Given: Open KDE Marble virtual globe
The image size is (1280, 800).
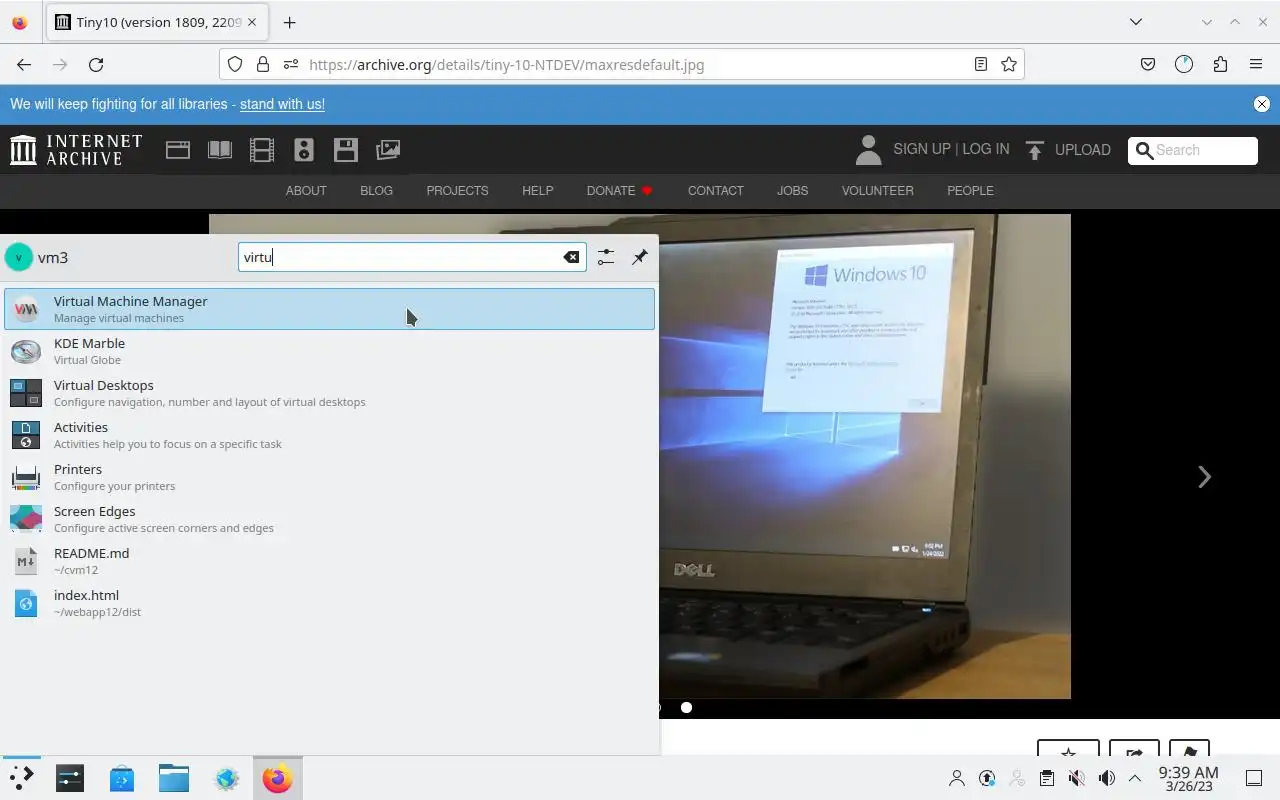Looking at the screenshot, I should click(329, 351).
